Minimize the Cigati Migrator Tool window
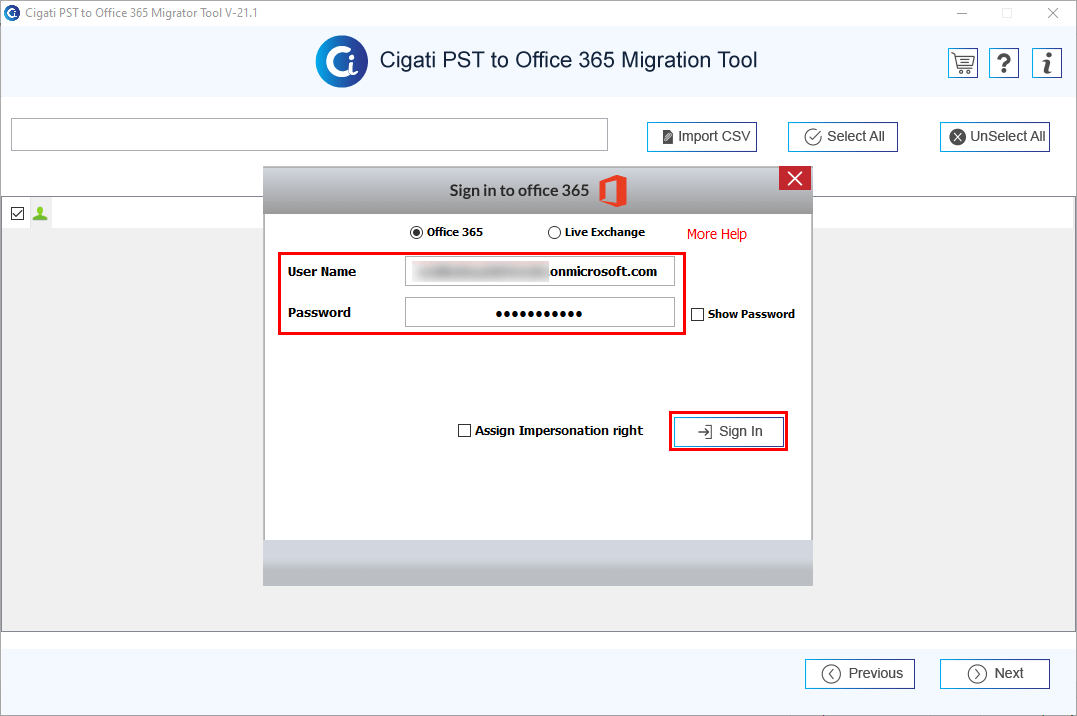The width and height of the screenshot is (1077, 716). 962,13
